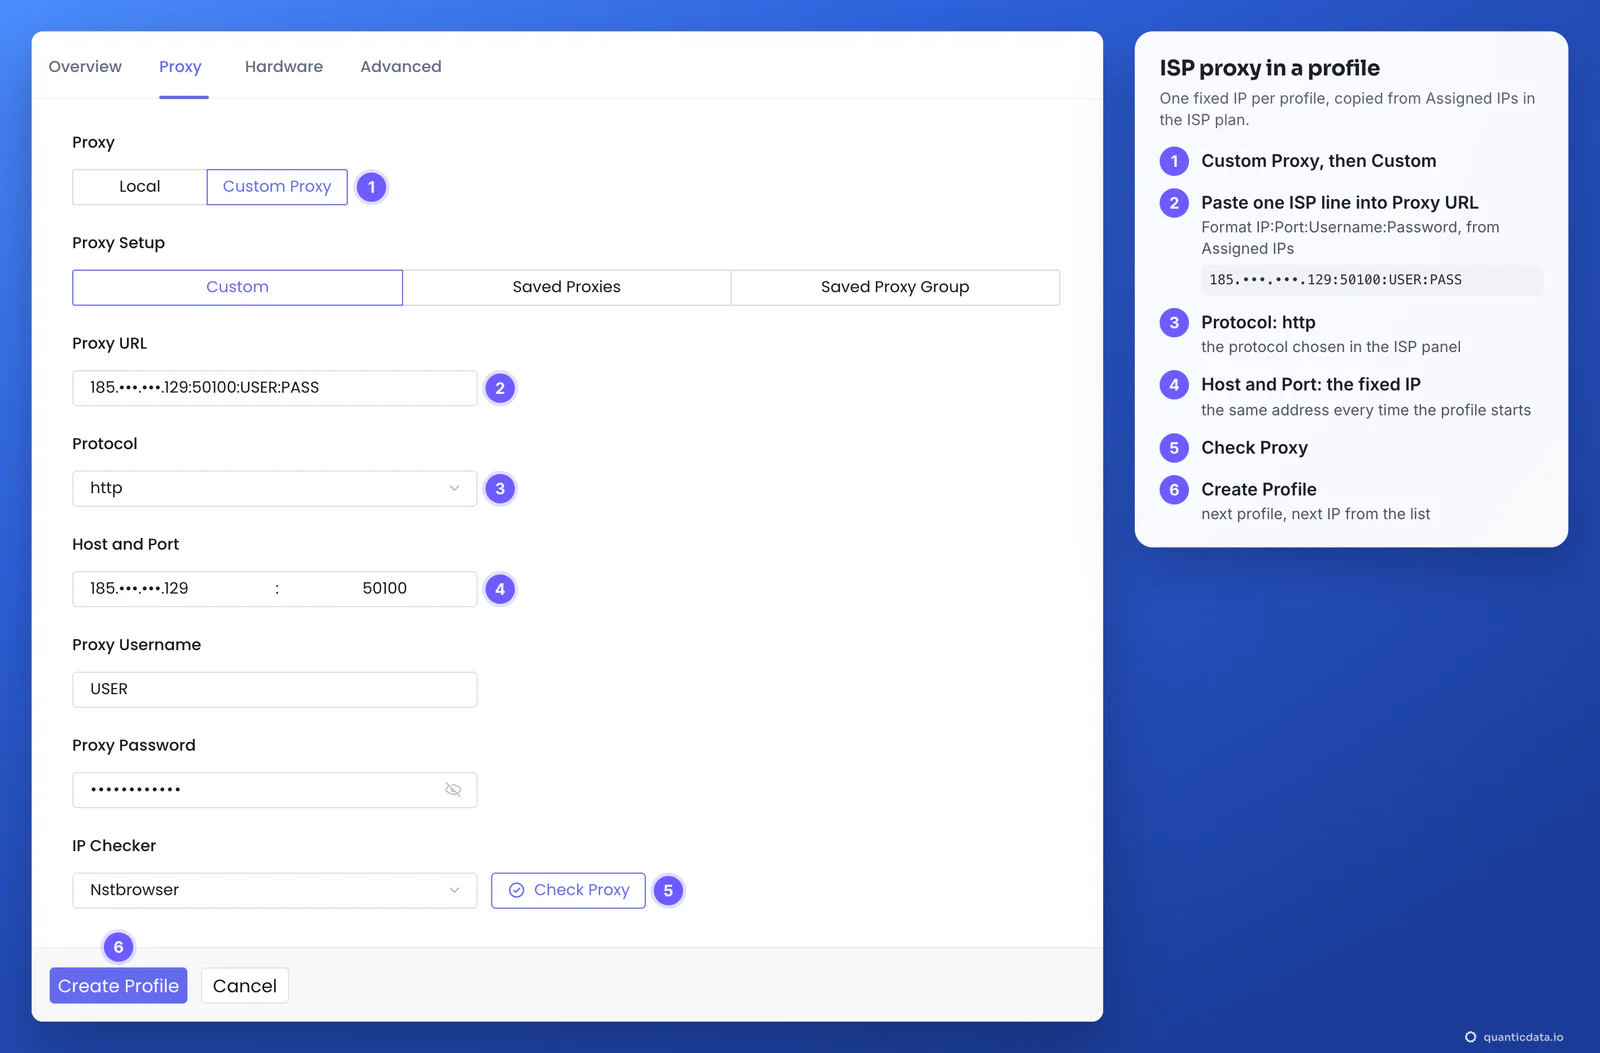Image resolution: width=1600 pixels, height=1053 pixels.
Task: Expand the IP Checker Nstbrowser dropdown
Action: click(274, 890)
